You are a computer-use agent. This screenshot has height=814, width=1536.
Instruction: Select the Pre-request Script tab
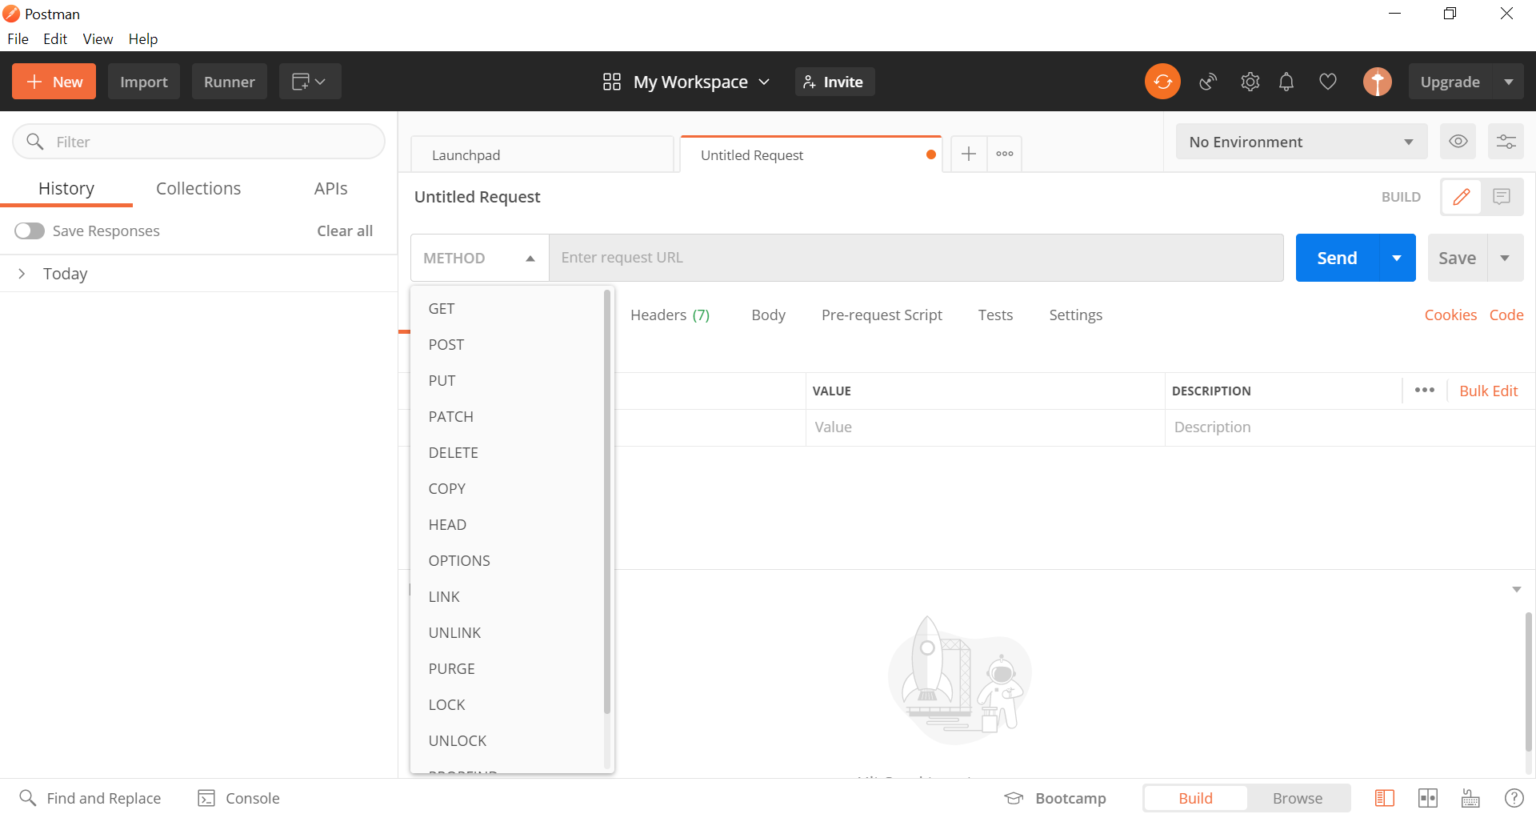click(881, 314)
